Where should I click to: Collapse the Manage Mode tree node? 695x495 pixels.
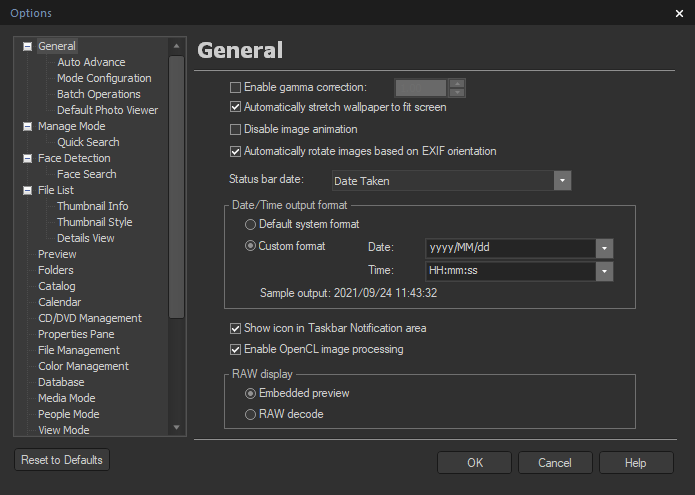tap(27, 127)
